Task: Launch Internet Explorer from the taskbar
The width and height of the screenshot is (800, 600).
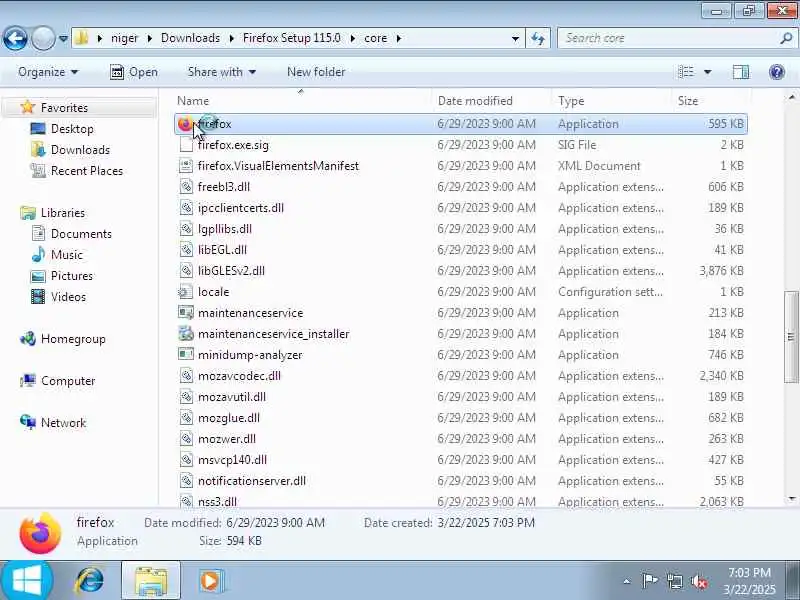Action: click(90, 581)
